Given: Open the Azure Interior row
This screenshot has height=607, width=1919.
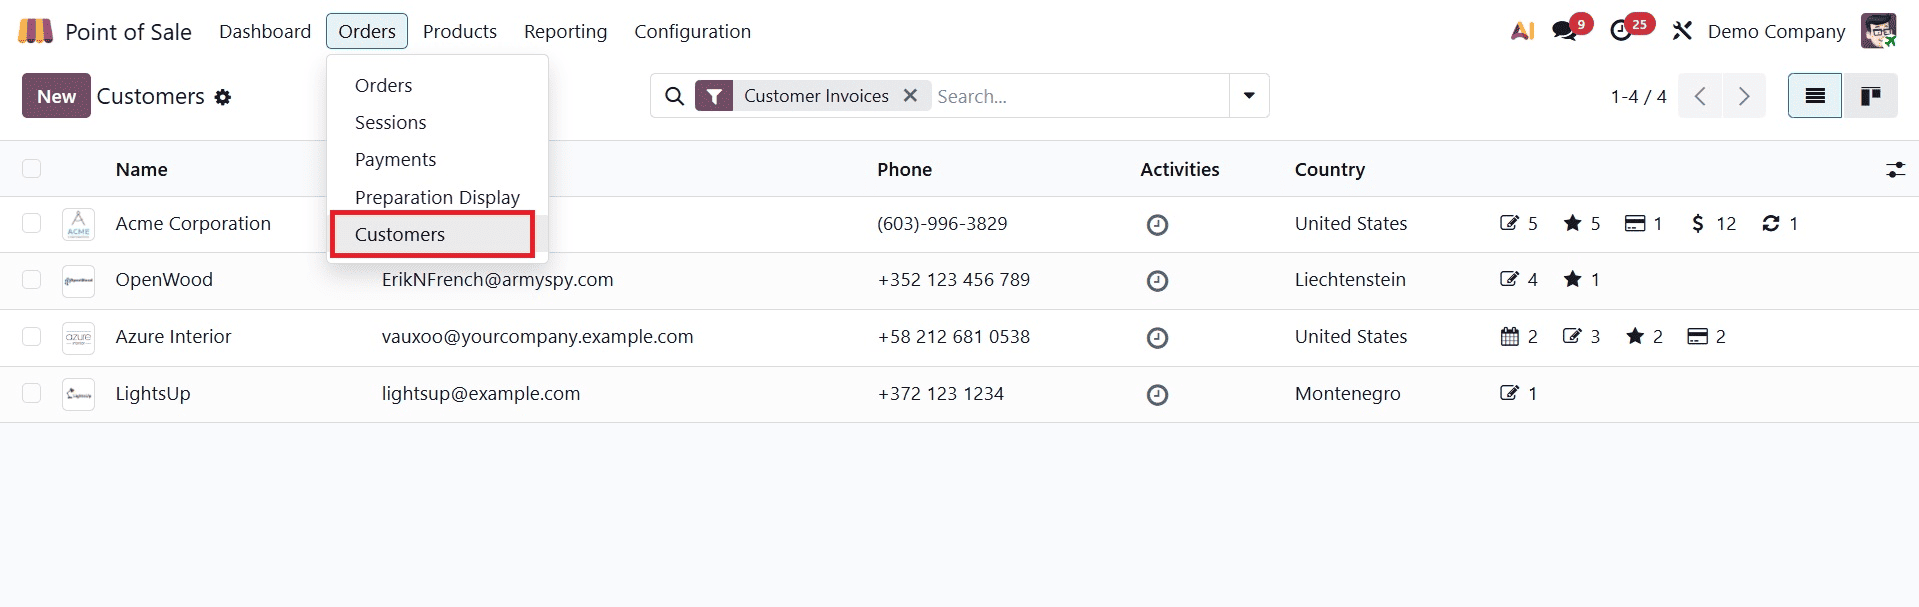Looking at the screenshot, I should pos(959,337).
